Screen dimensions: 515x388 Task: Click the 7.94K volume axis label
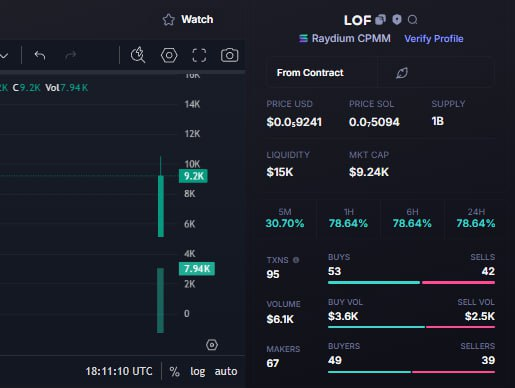(197, 269)
